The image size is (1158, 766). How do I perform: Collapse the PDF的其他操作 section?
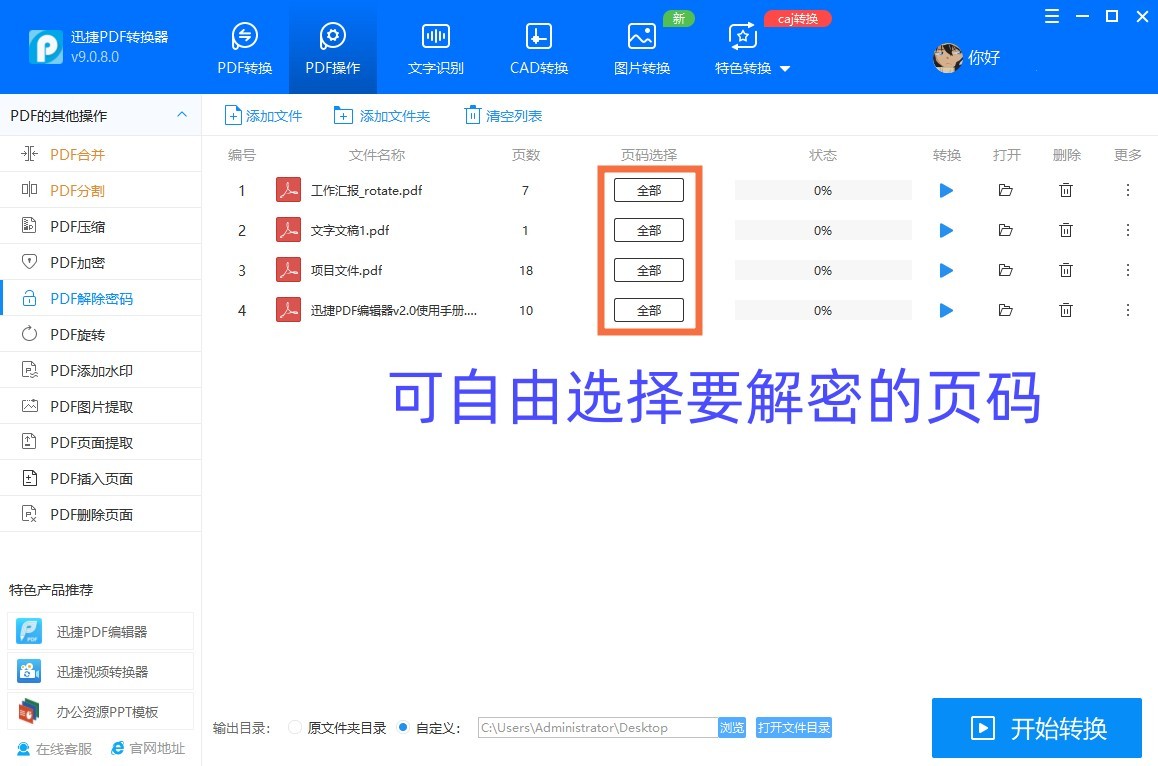[182, 114]
